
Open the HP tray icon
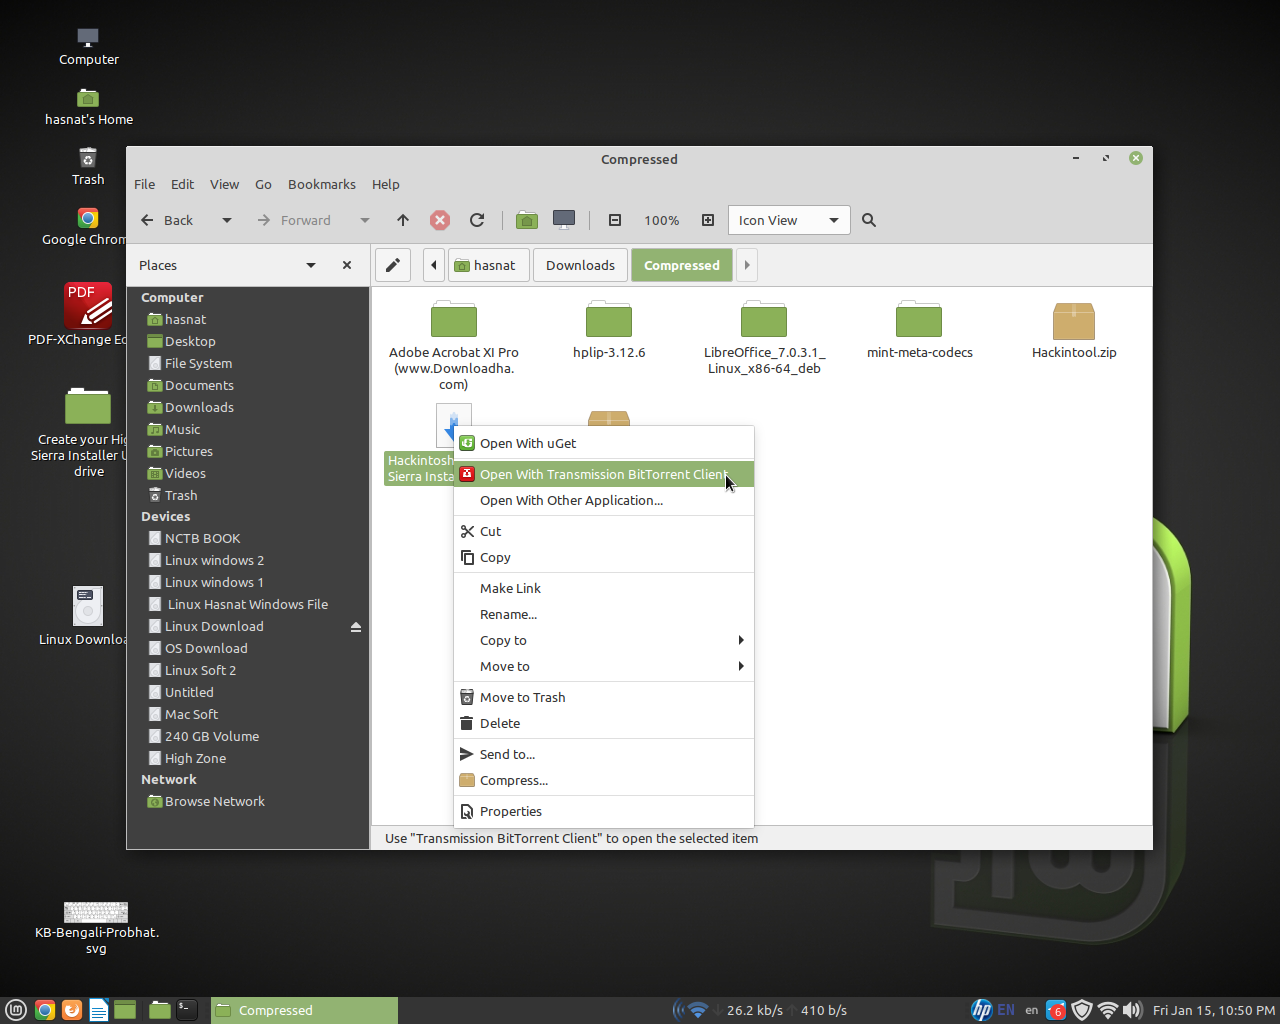tap(982, 1010)
